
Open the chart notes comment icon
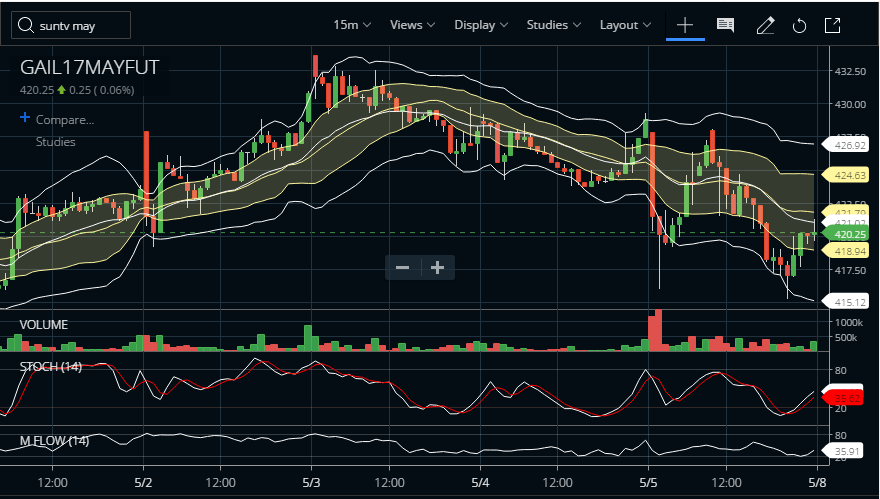click(x=725, y=25)
